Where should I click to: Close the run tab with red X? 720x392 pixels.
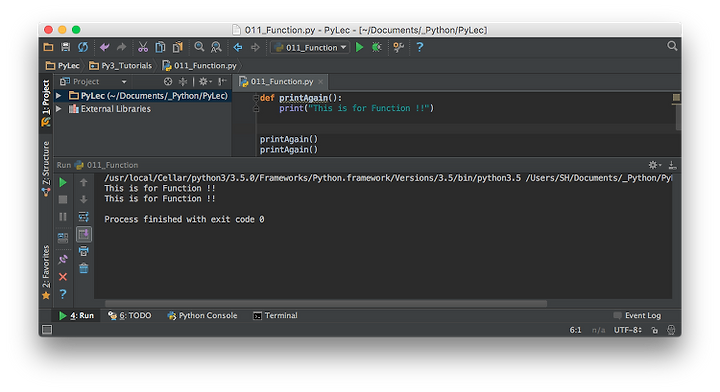63,277
